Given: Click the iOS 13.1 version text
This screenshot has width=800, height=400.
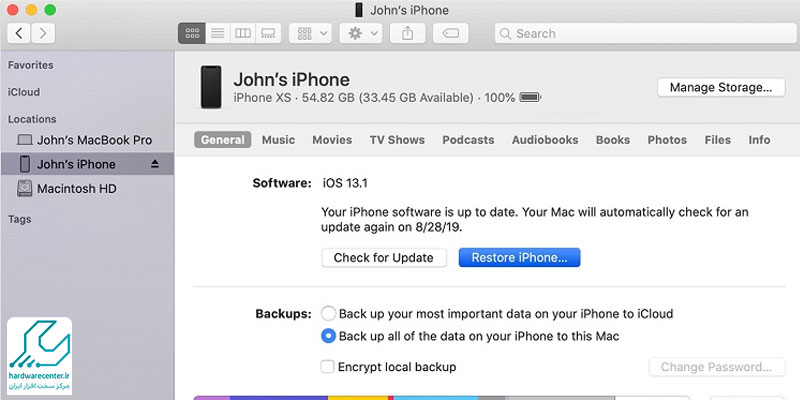Looking at the screenshot, I should tap(345, 183).
